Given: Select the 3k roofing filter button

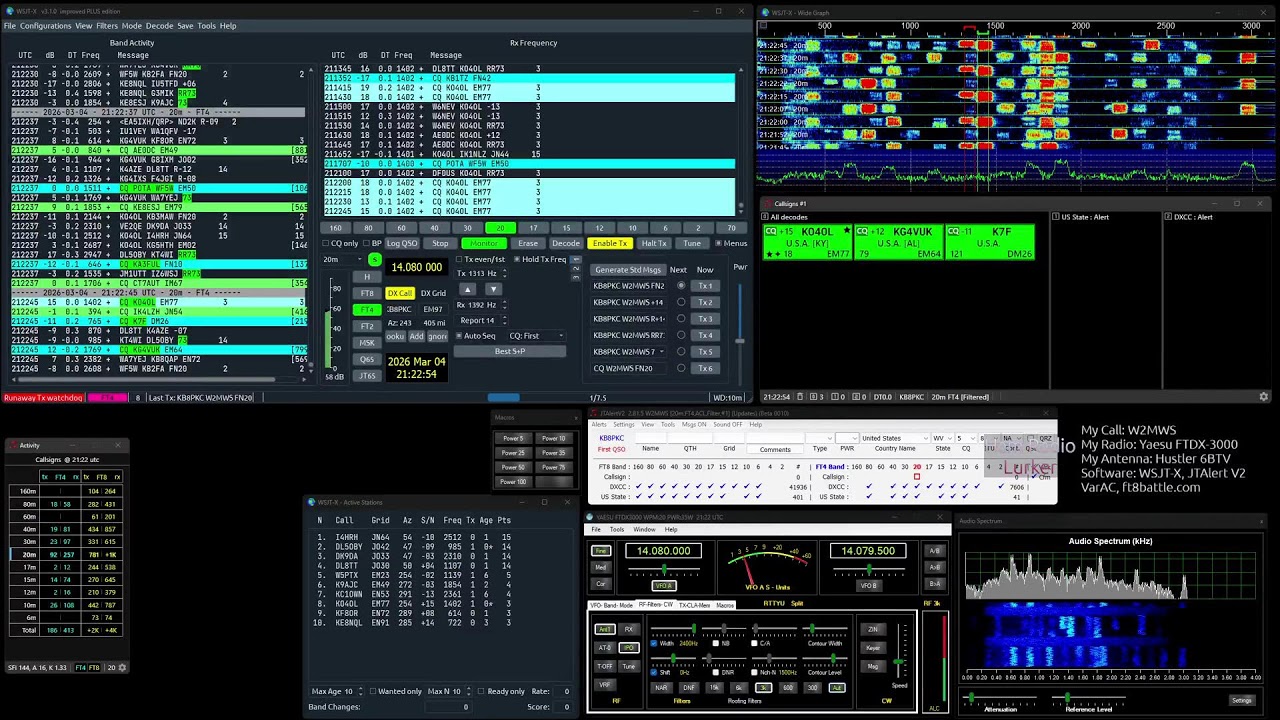Looking at the screenshot, I should 763,688.
